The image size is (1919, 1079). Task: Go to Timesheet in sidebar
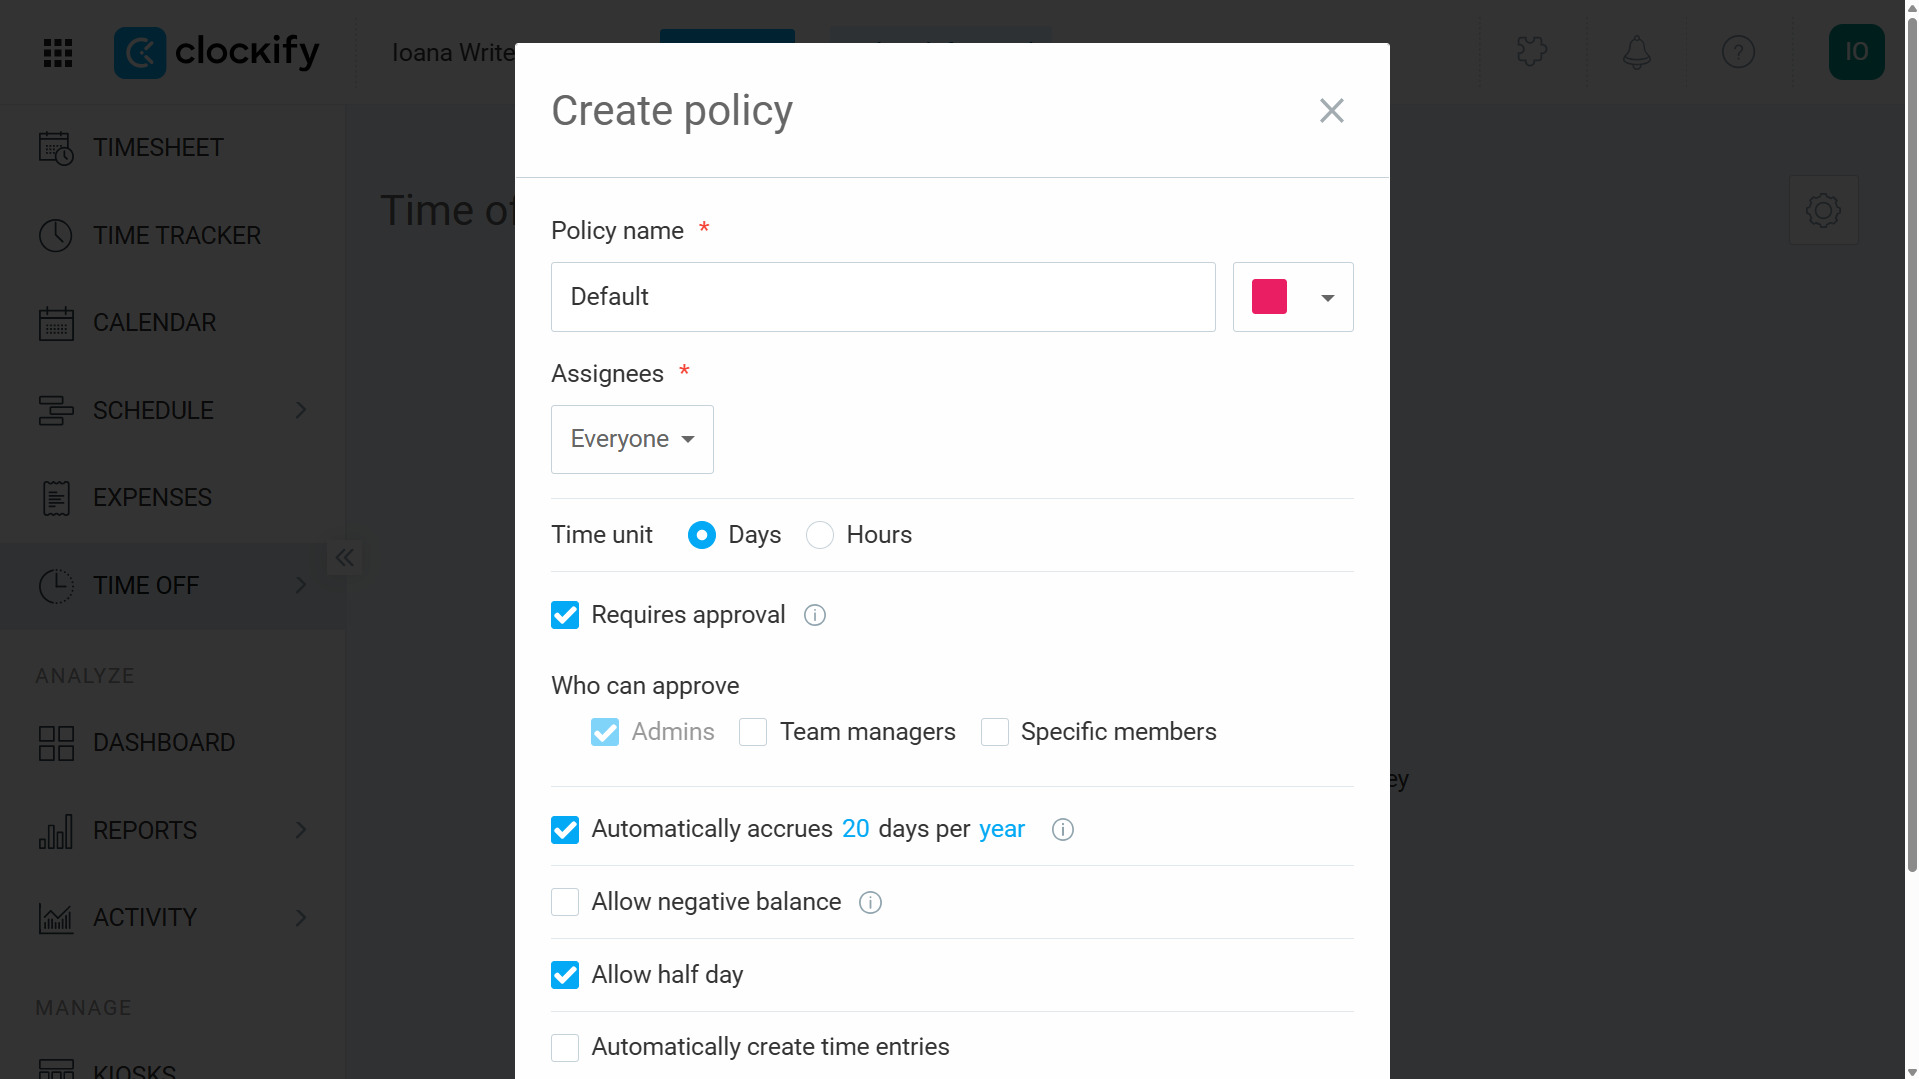[x=158, y=148]
